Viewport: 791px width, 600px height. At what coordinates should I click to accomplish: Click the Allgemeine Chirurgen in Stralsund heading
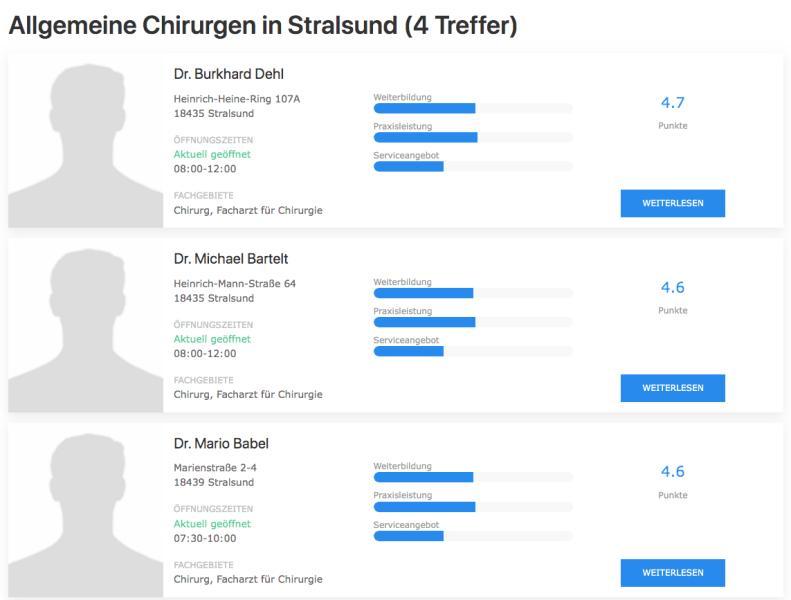pyautogui.click(x=263, y=26)
